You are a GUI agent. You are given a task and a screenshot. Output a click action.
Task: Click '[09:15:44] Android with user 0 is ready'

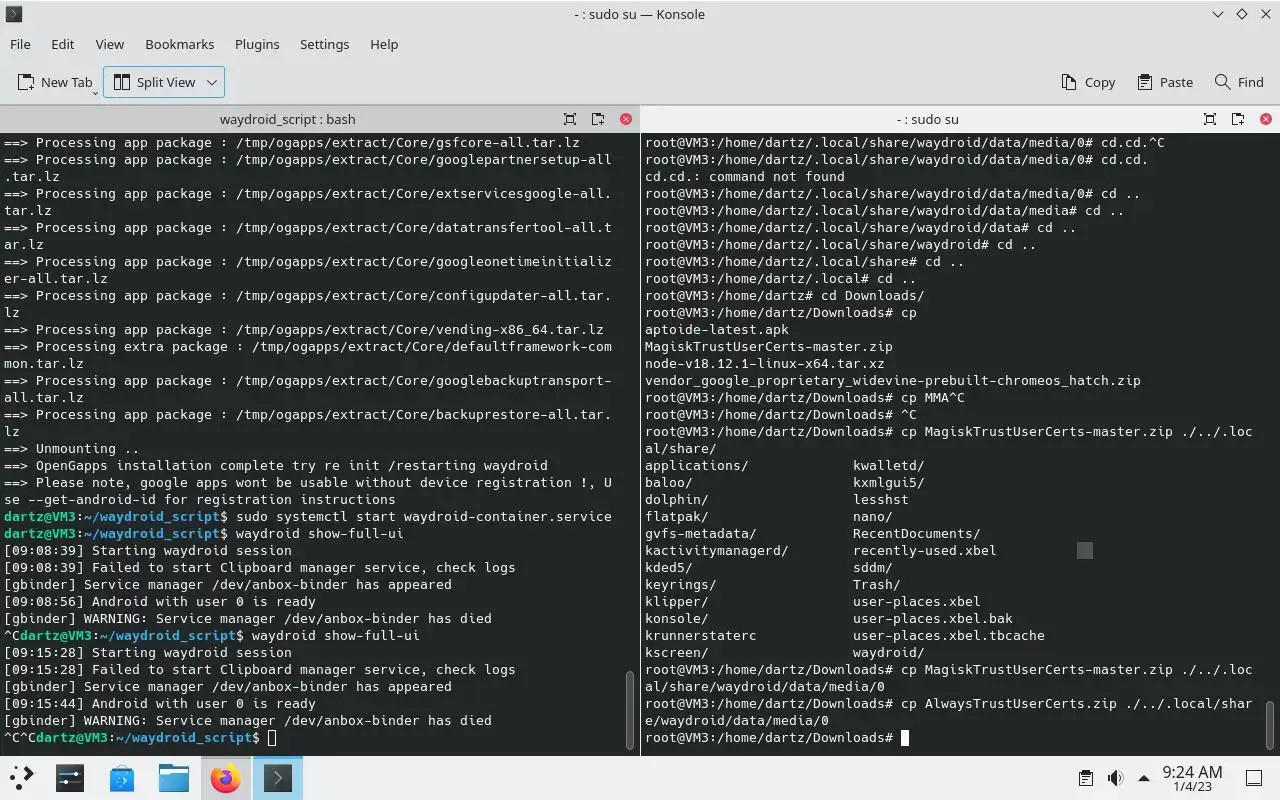(x=160, y=704)
